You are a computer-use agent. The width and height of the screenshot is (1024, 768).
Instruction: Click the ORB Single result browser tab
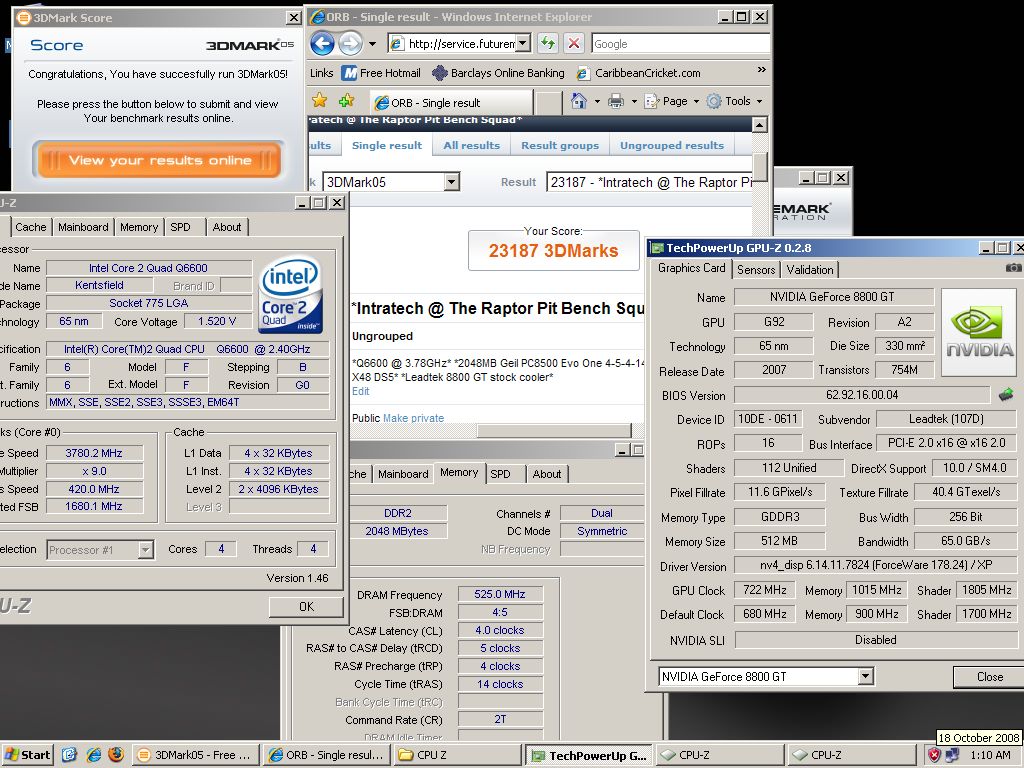point(451,103)
